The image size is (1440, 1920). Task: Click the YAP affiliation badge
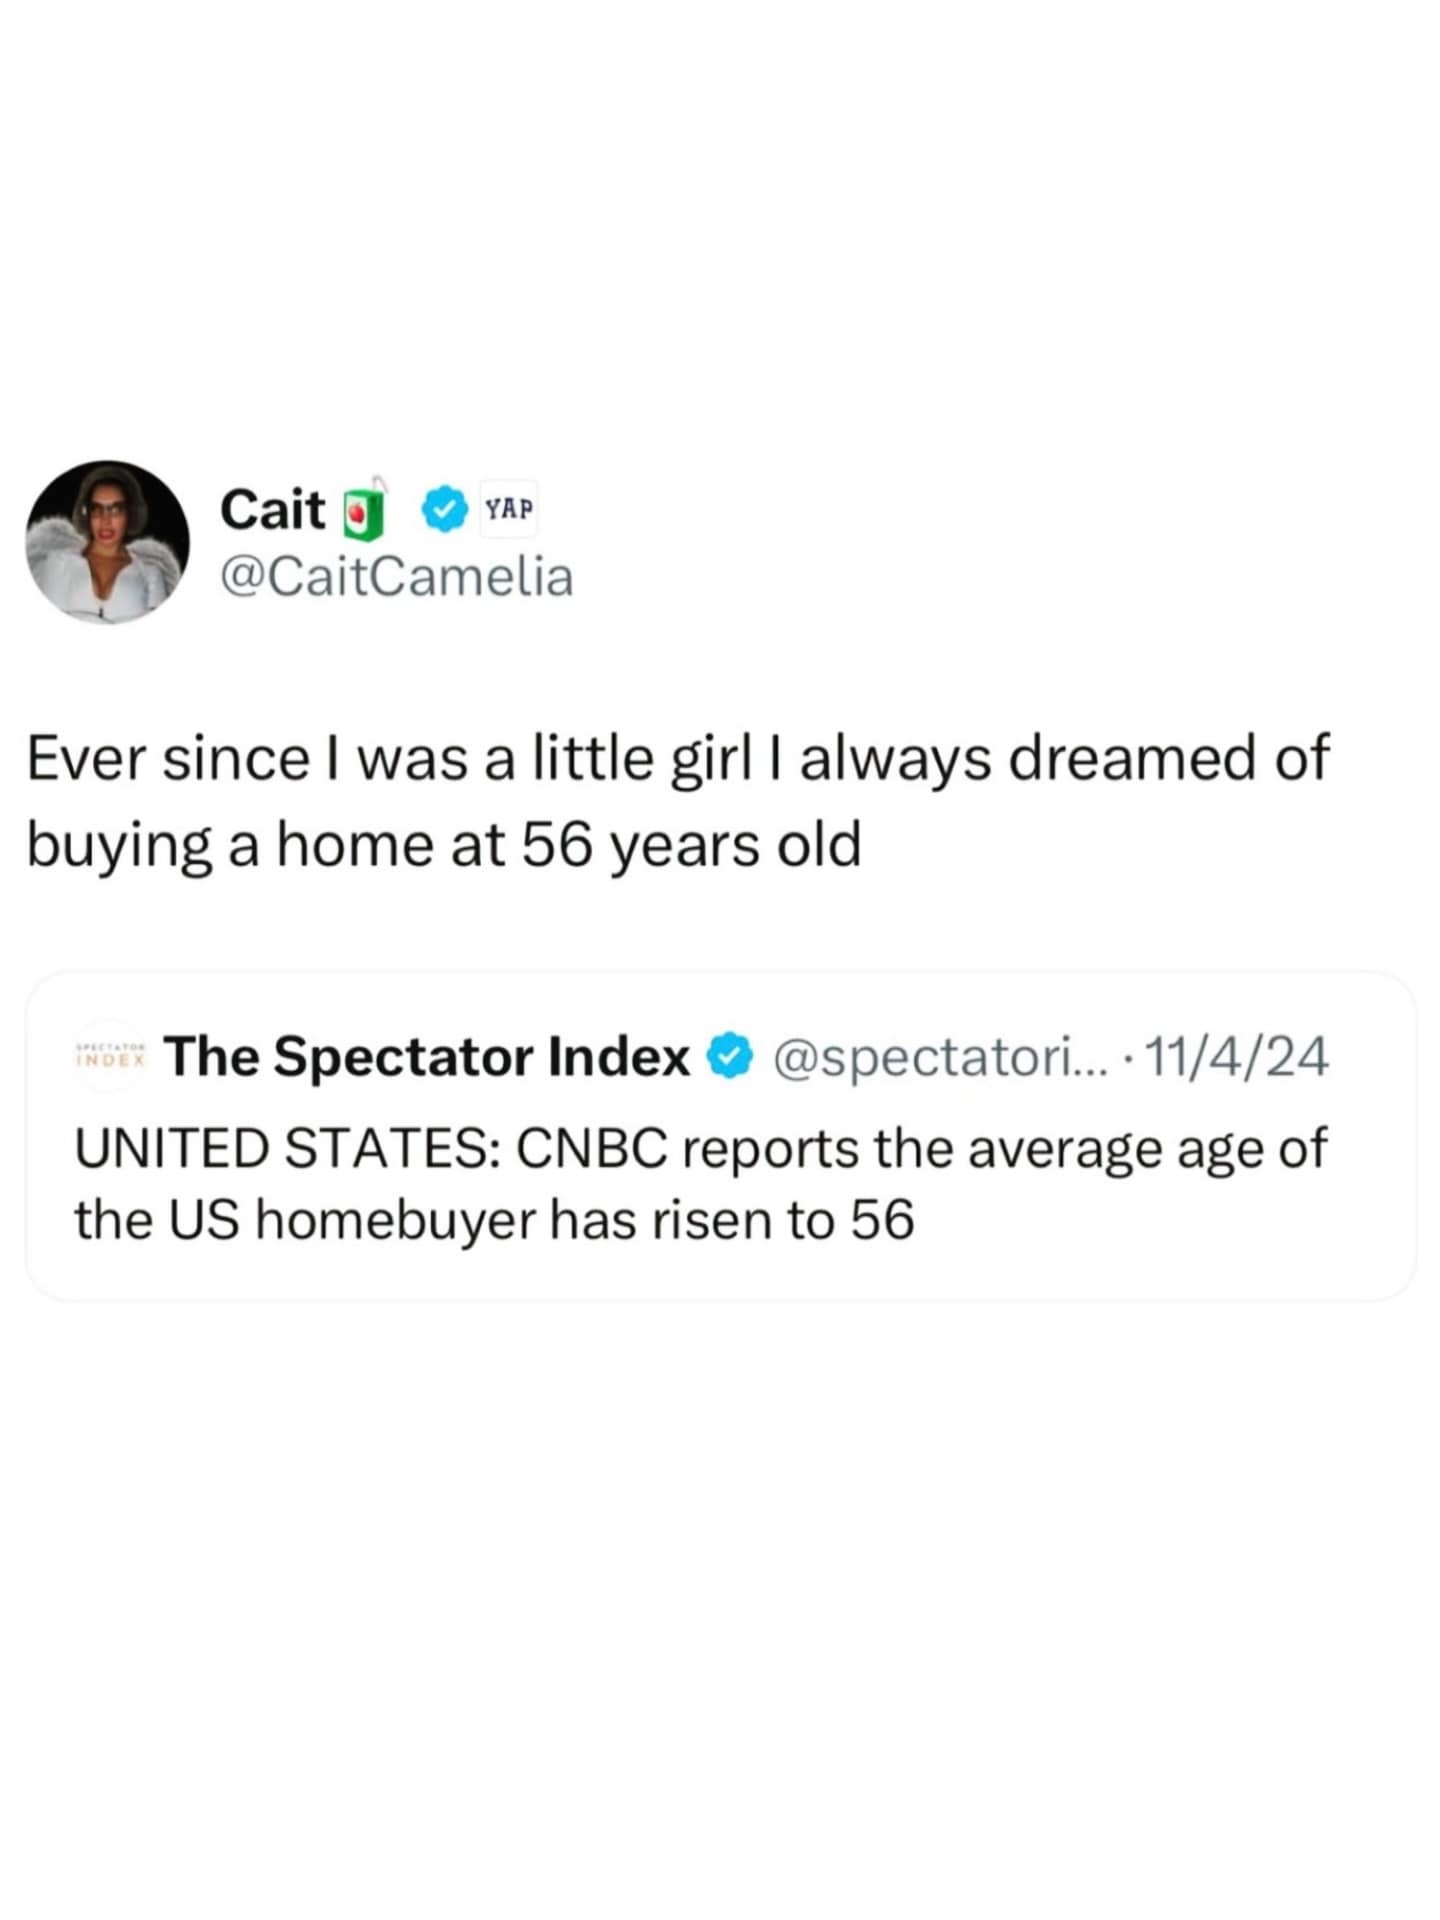pyautogui.click(x=509, y=510)
